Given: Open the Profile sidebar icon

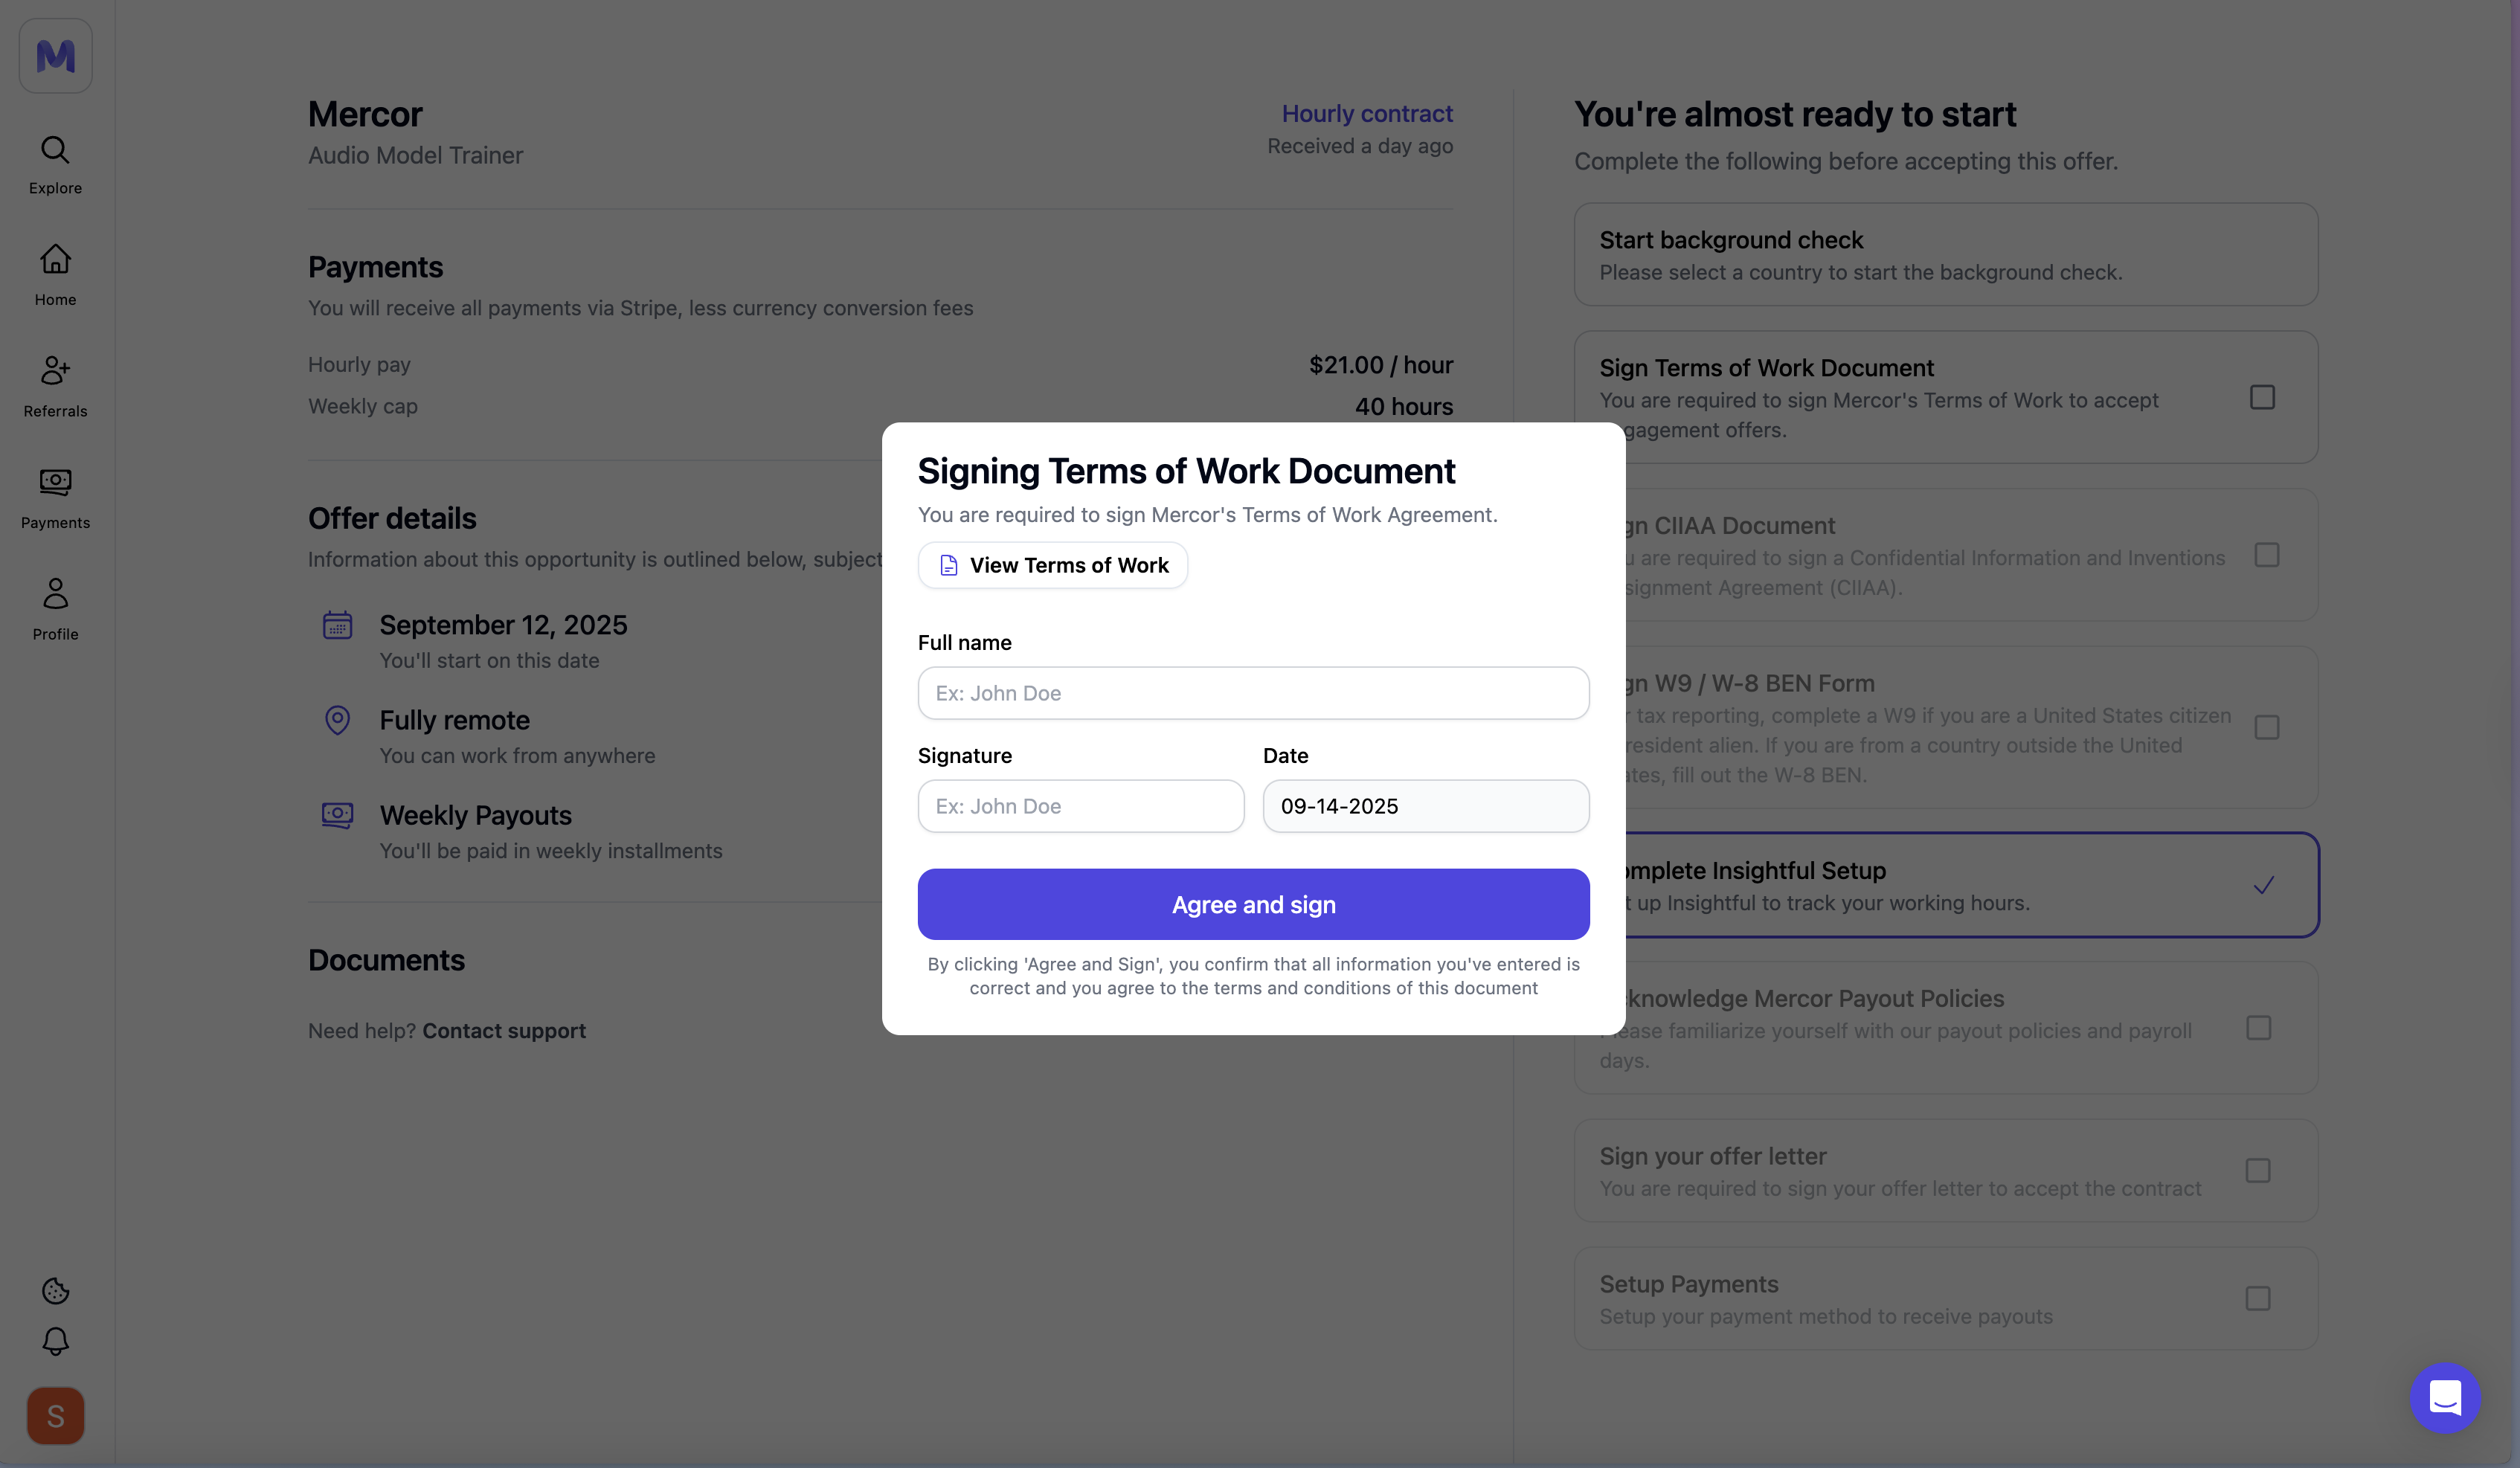Looking at the screenshot, I should coord(55,593).
